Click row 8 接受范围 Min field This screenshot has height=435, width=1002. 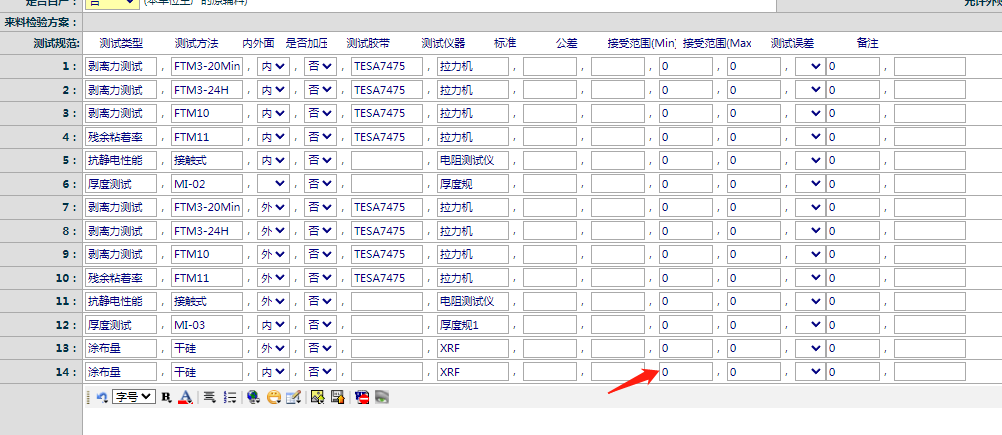point(686,231)
